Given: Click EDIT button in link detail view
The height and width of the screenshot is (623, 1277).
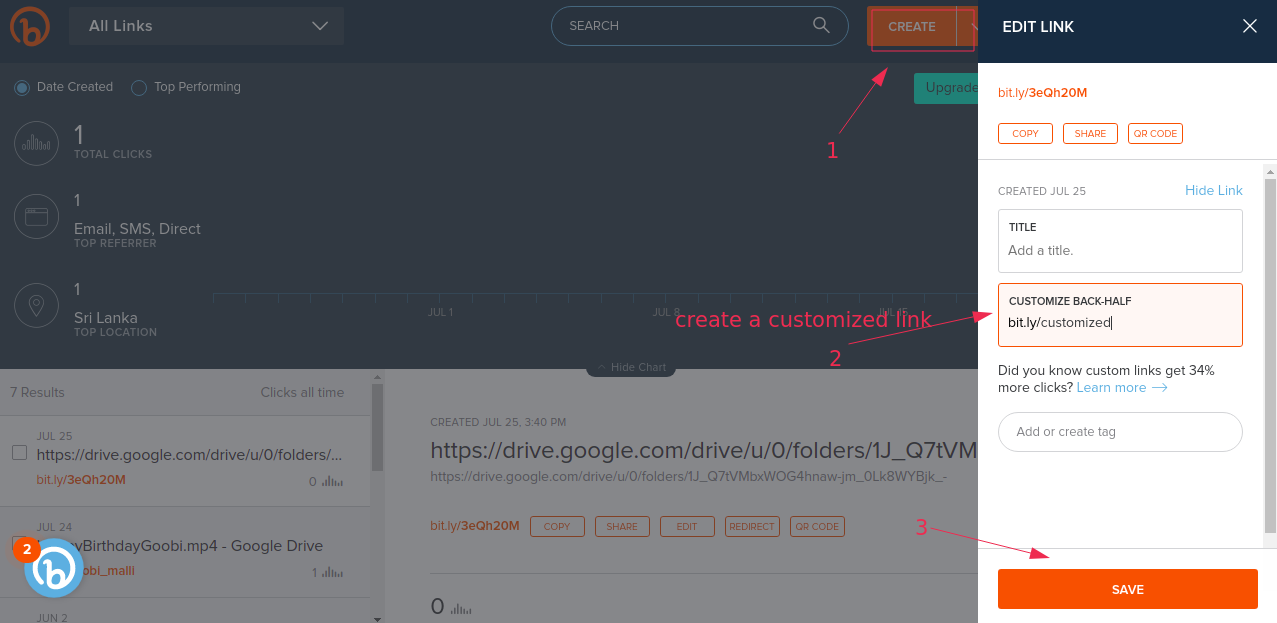Looking at the screenshot, I should pyautogui.click(x=687, y=526).
